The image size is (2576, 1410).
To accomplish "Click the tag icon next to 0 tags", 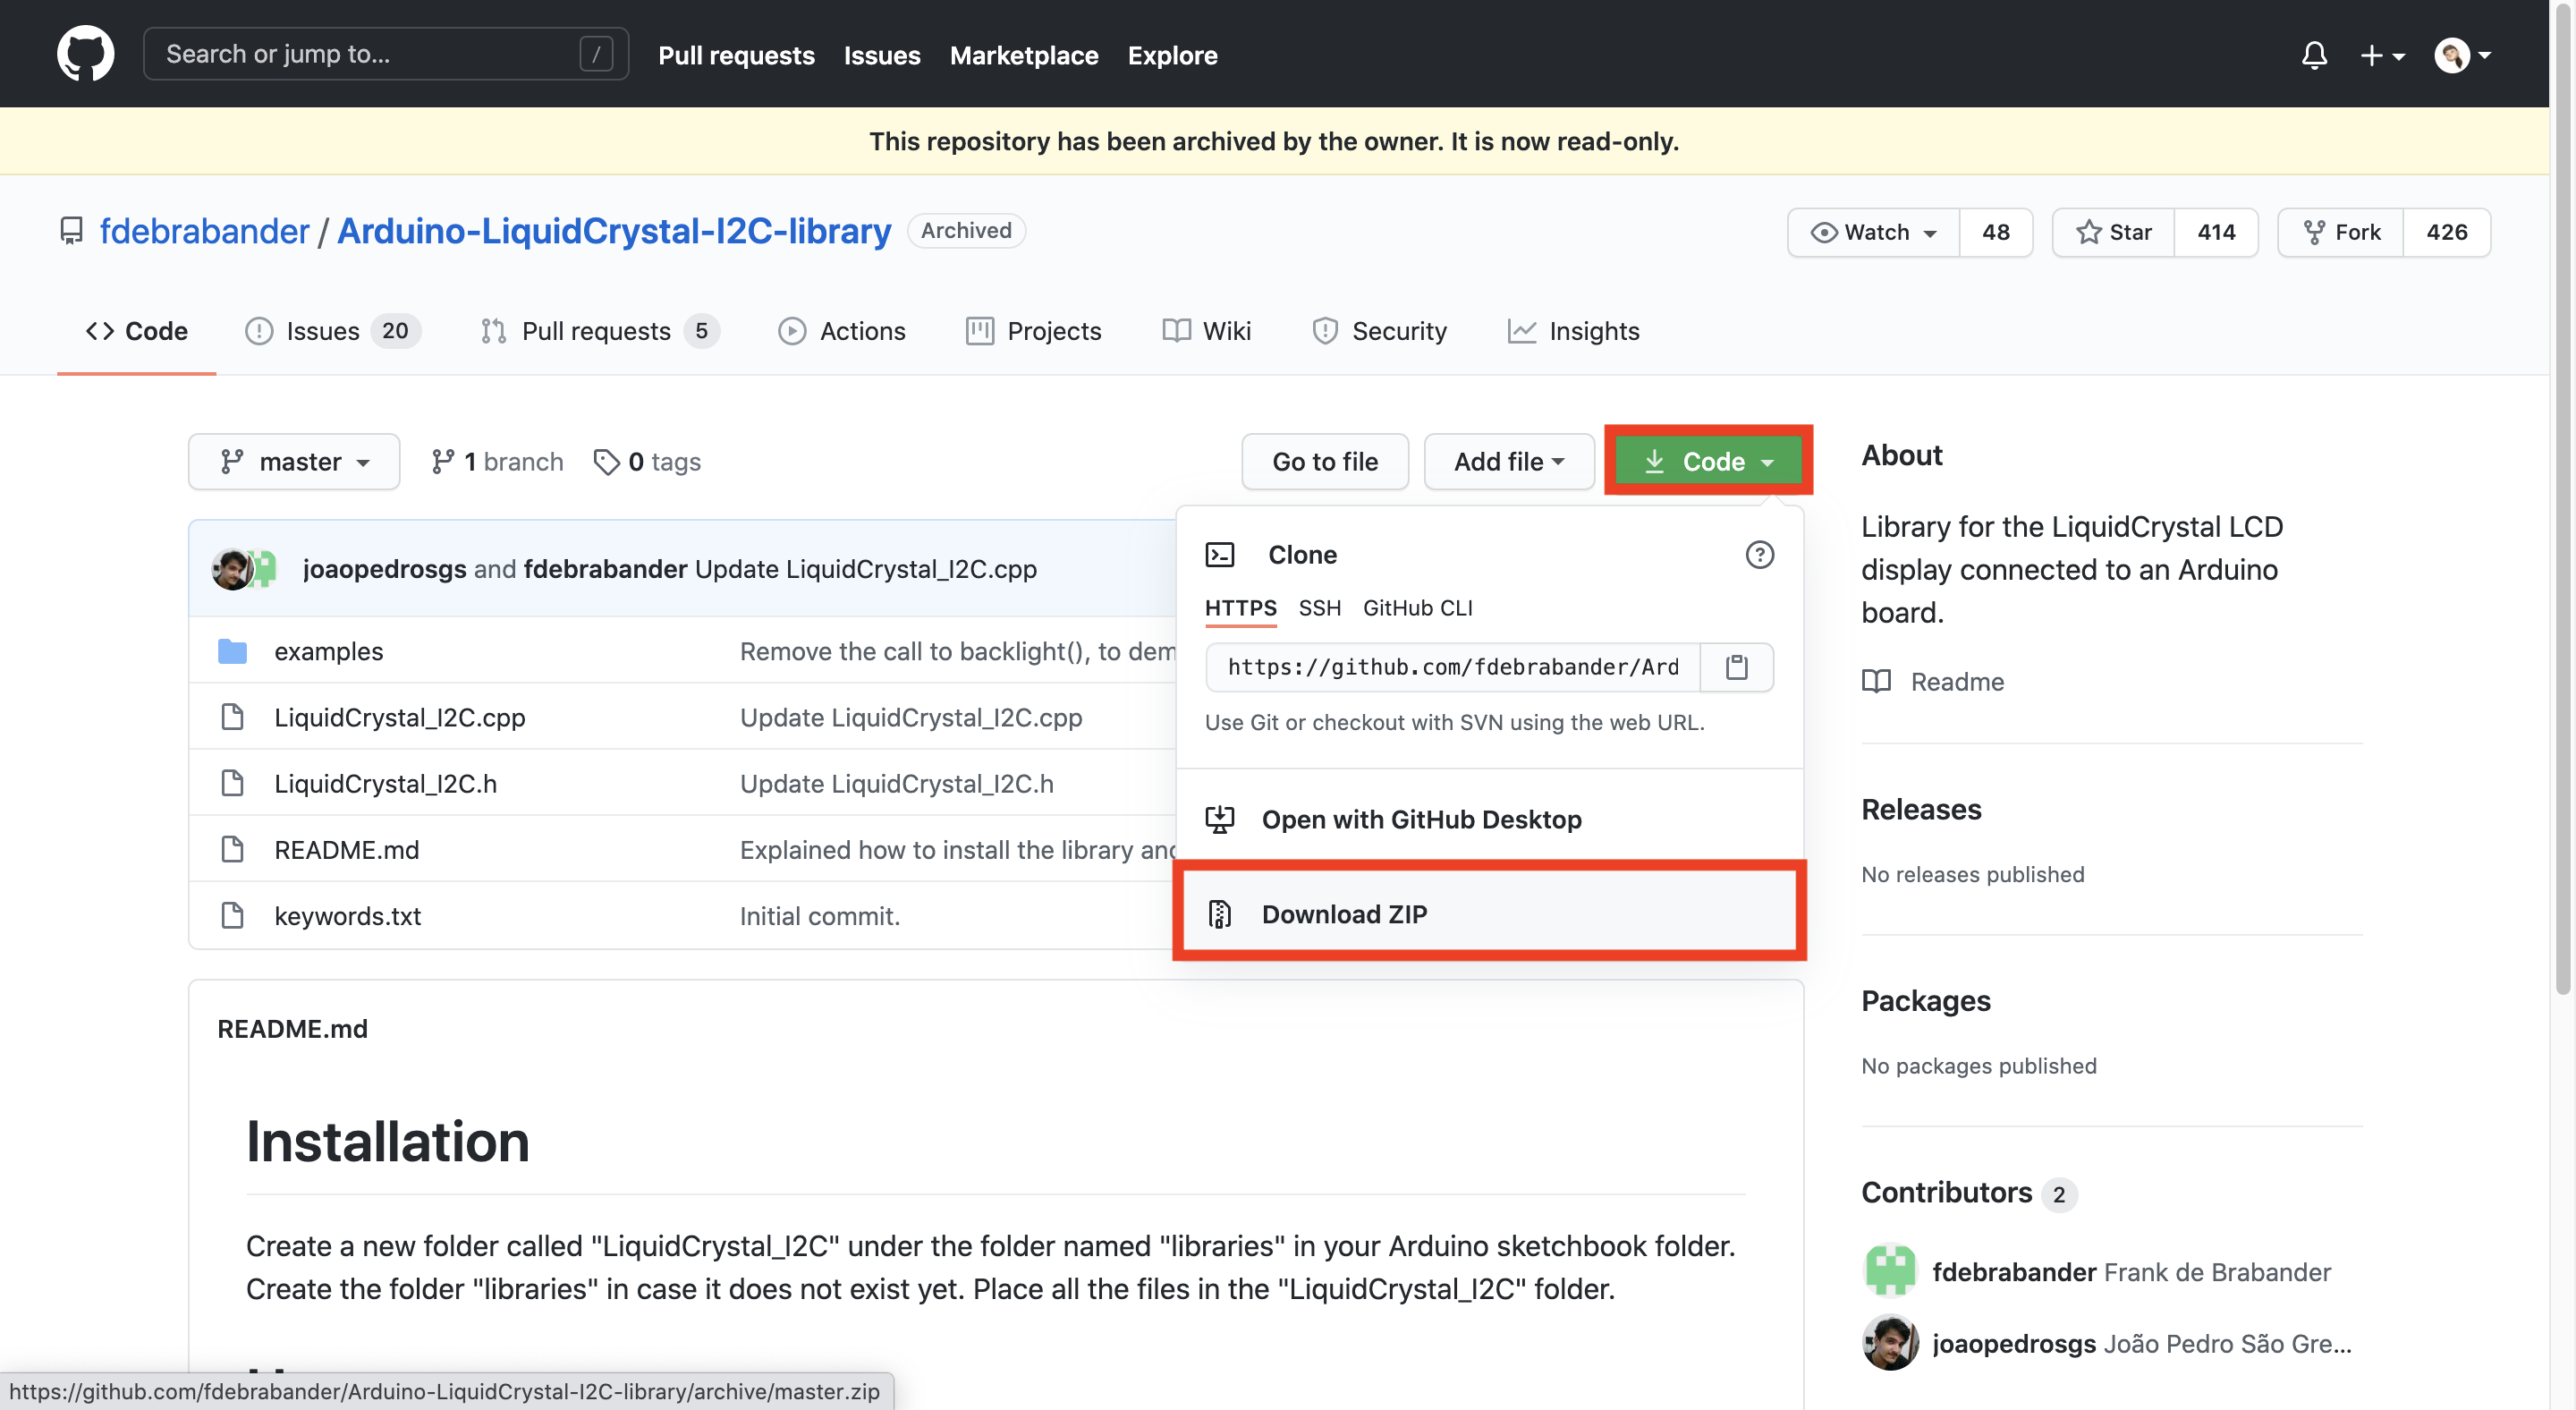I will [x=606, y=462].
